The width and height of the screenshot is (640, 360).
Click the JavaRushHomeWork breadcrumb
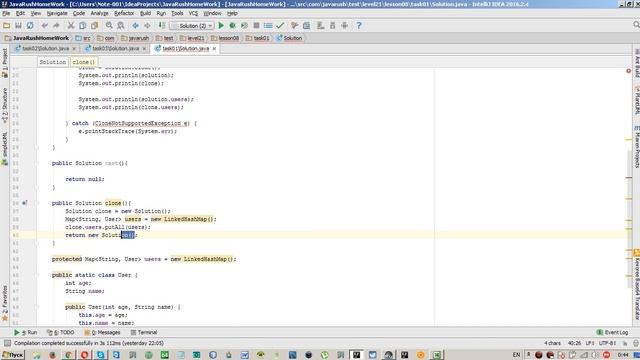pyautogui.click(x=37, y=38)
